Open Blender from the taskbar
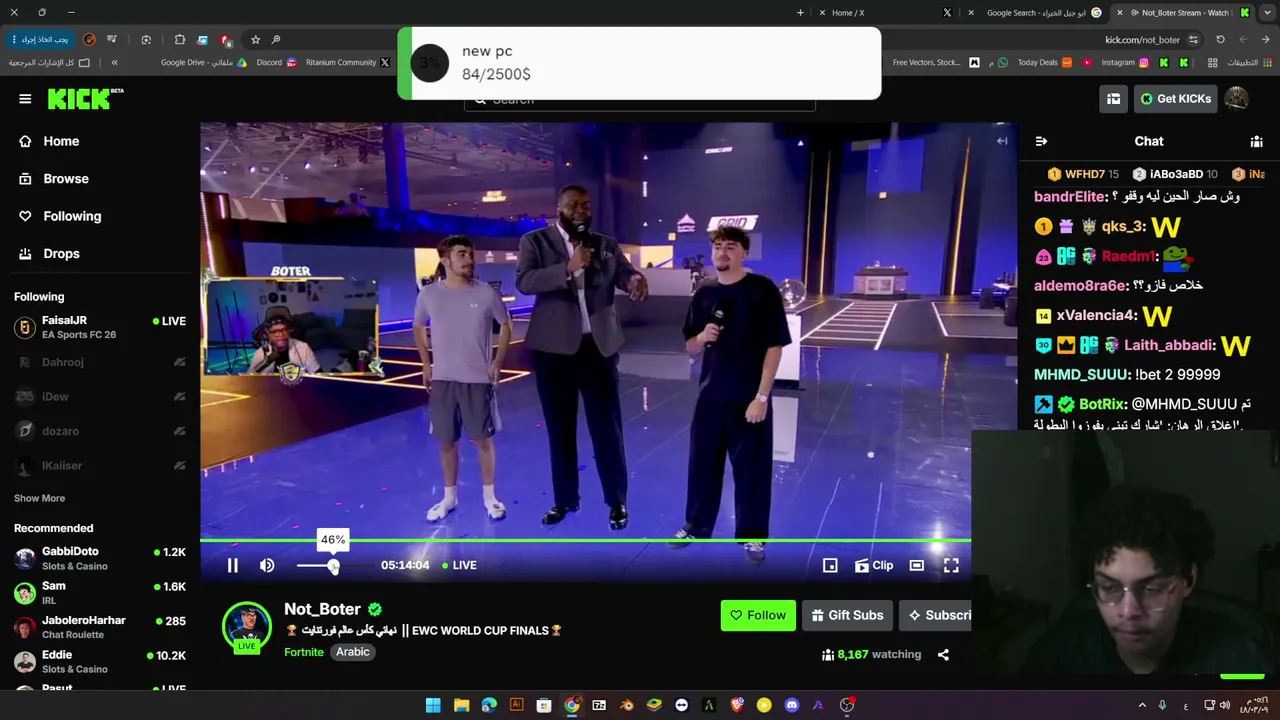The height and width of the screenshot is (720, 1280). (626, 705)
